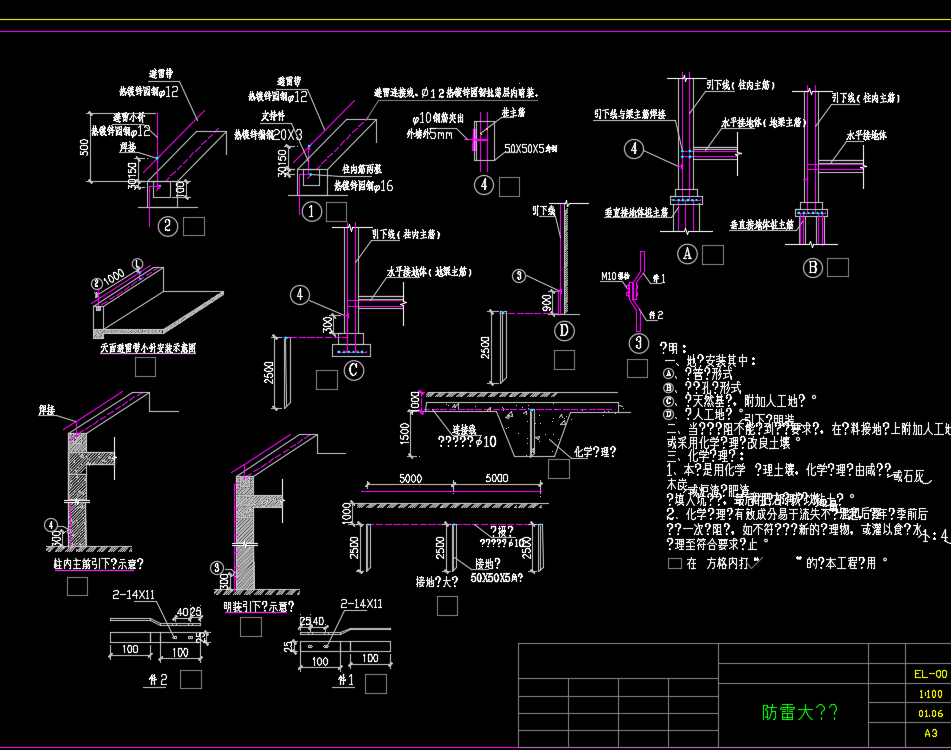Select the 1:100 scale cell

point(929,693)
